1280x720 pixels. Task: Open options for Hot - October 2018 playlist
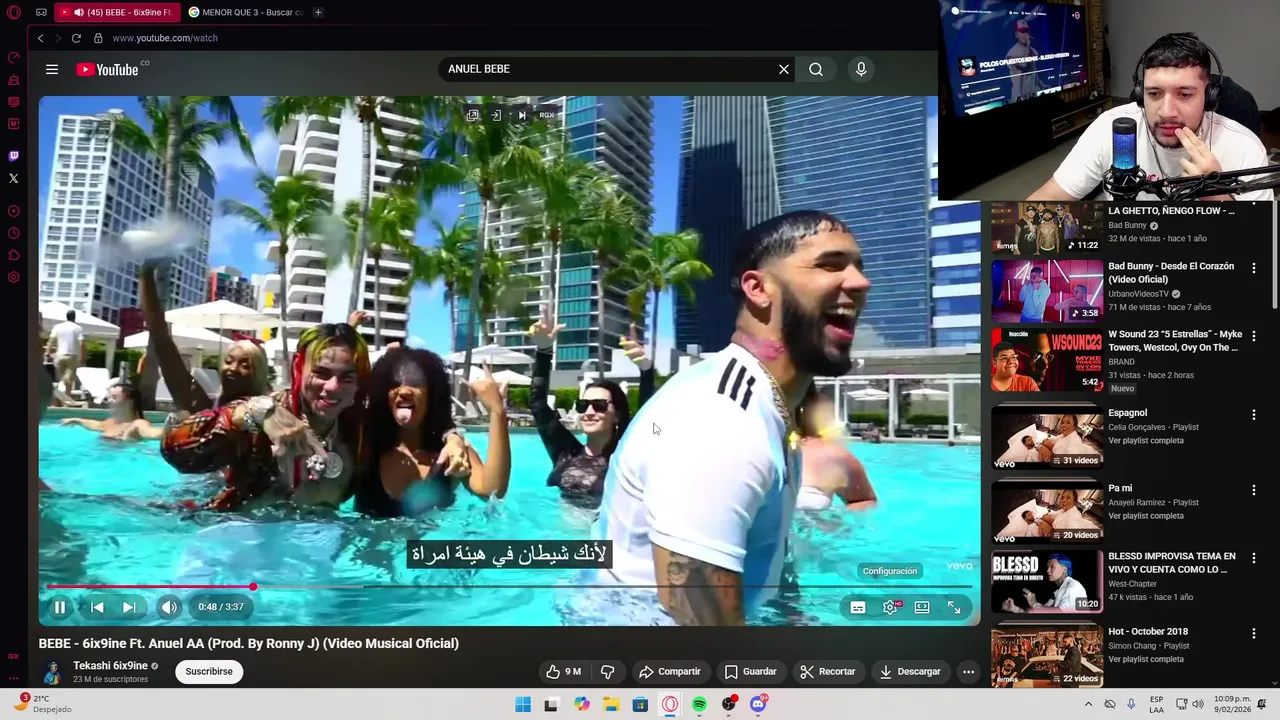[1253, 633]
